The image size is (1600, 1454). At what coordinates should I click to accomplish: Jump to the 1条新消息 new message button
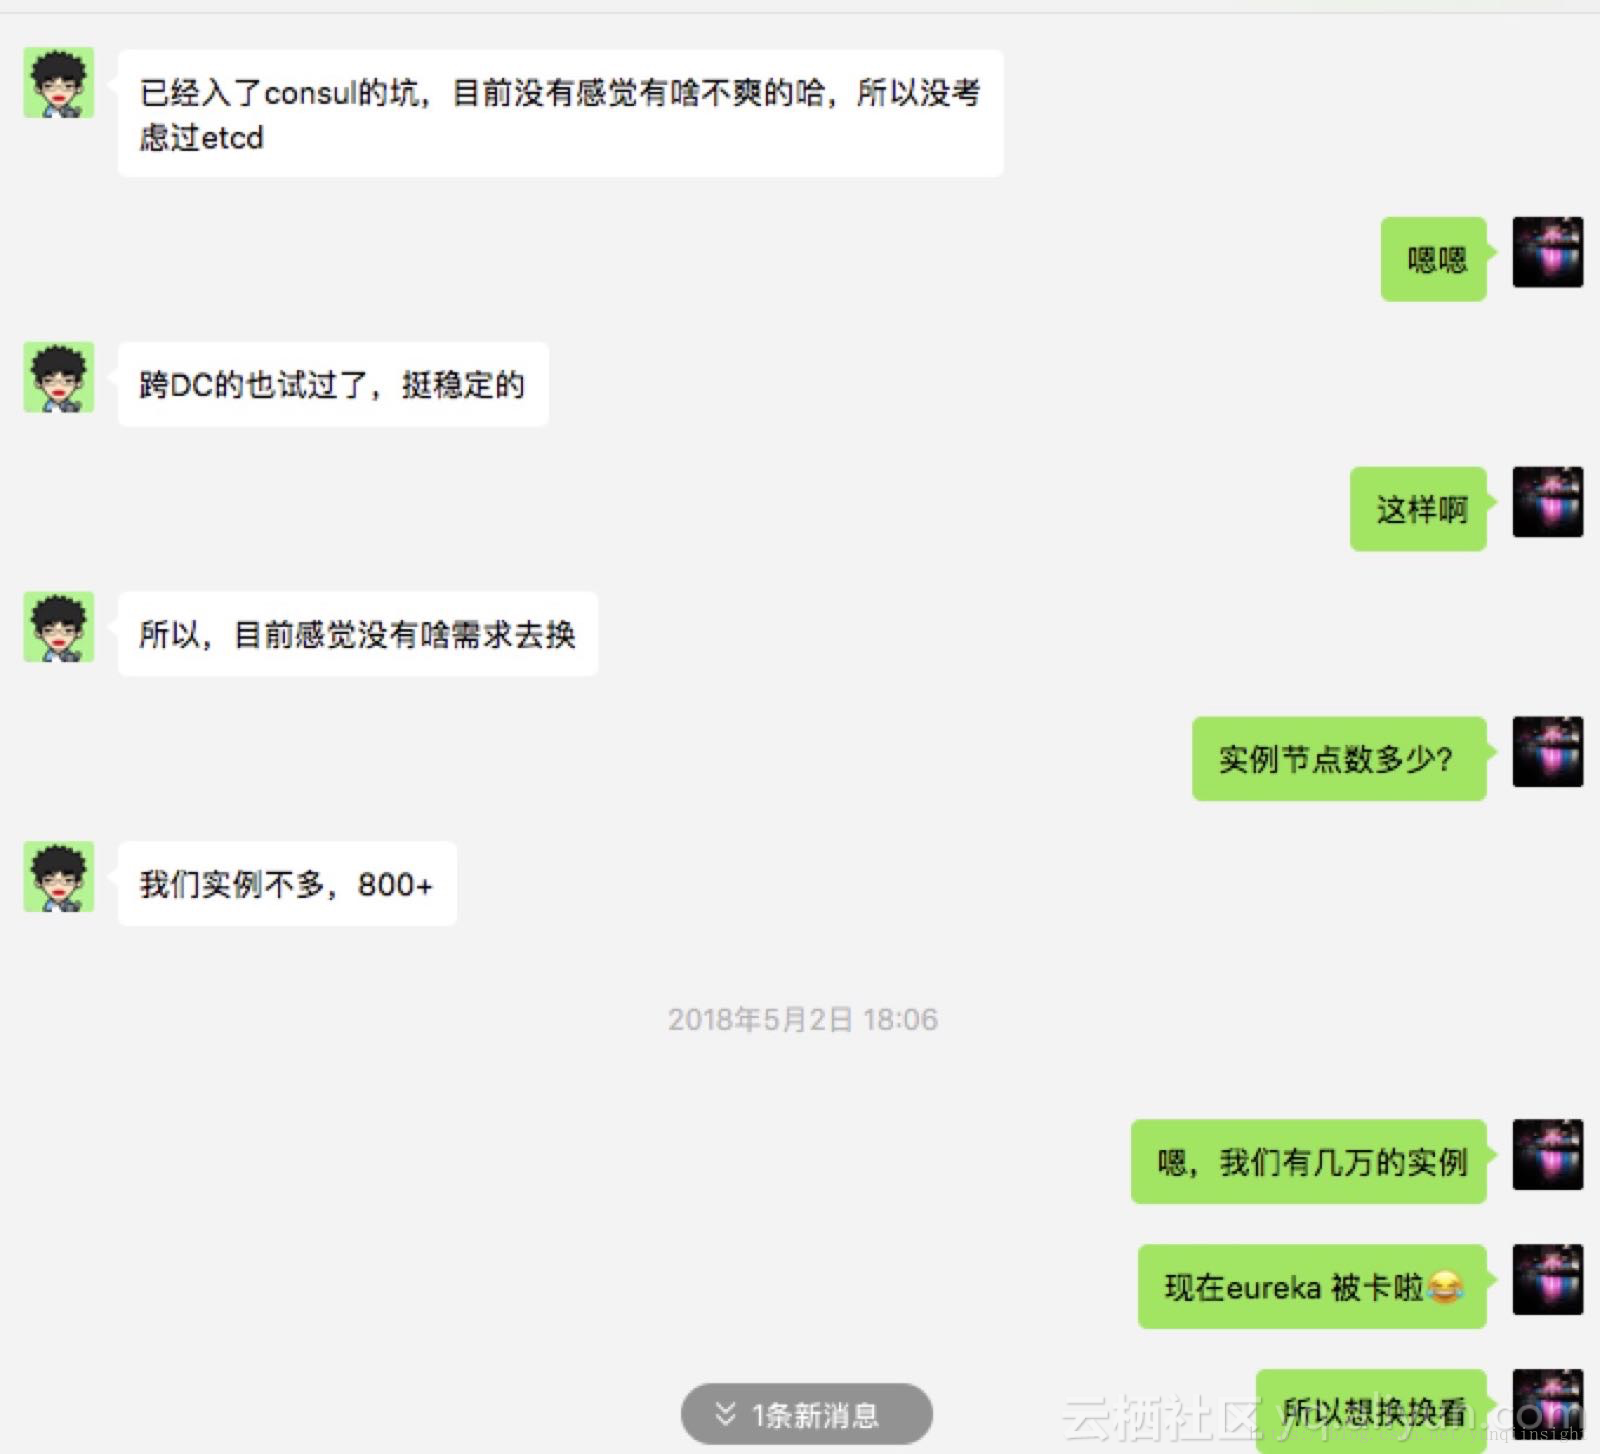pyautogui.click(x=807, y=1414)
